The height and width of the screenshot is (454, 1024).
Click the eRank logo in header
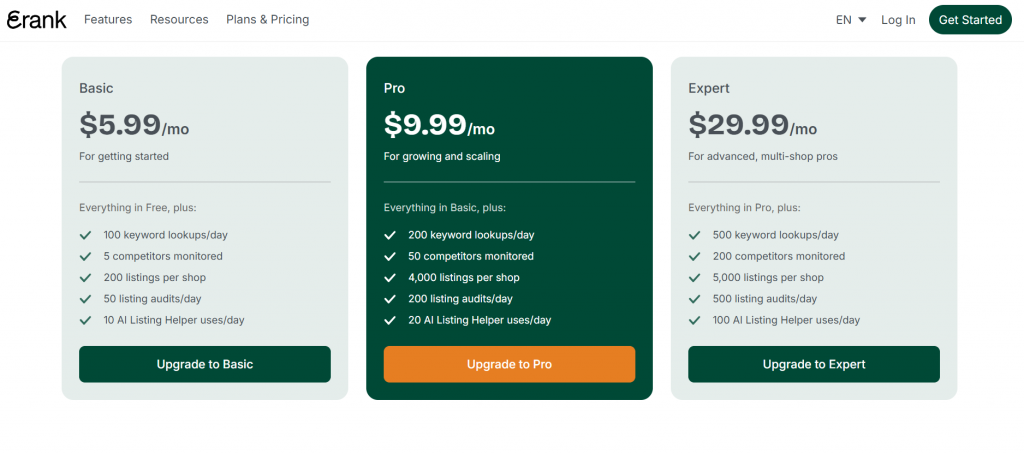(x=37, y=20)
